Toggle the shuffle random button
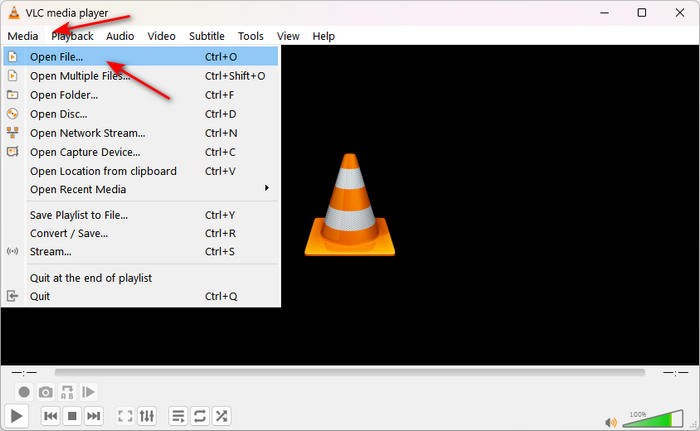This screenshot has width=700, height=431. (221, 416)
